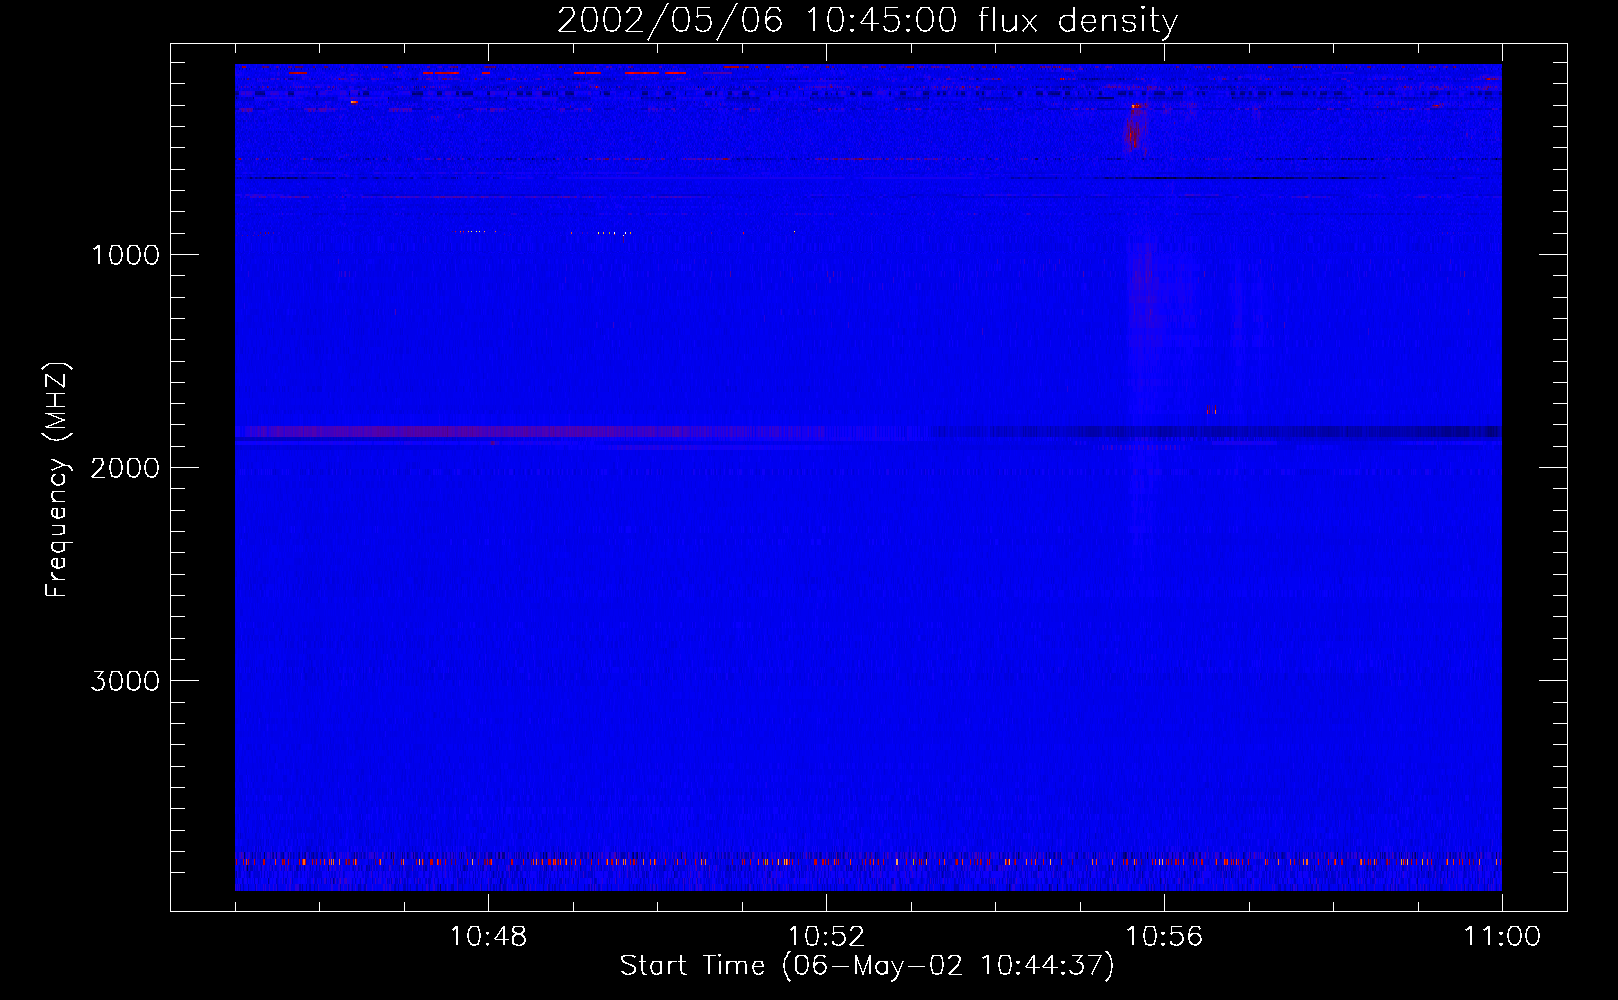Click the 1000 frequency tick label

coord(126,255)
